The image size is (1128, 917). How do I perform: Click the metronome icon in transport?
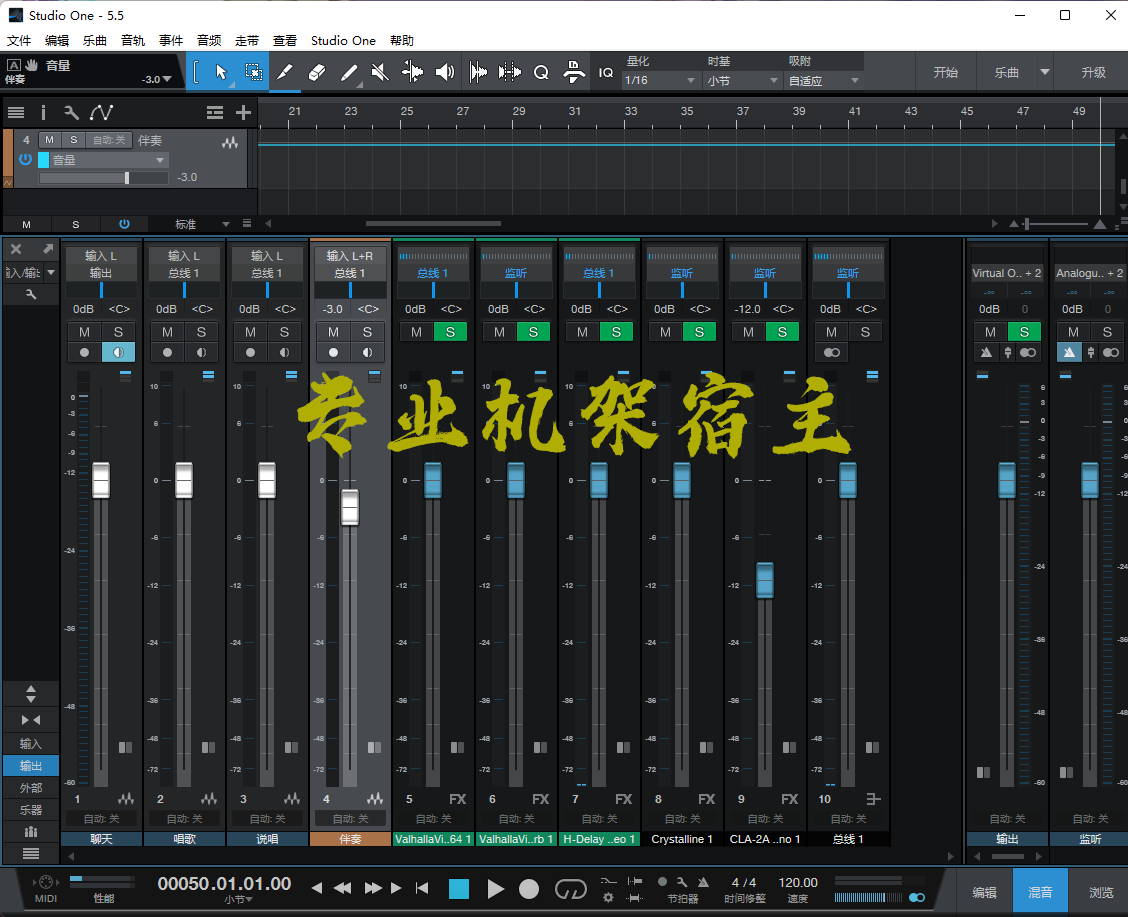(704, 882)
